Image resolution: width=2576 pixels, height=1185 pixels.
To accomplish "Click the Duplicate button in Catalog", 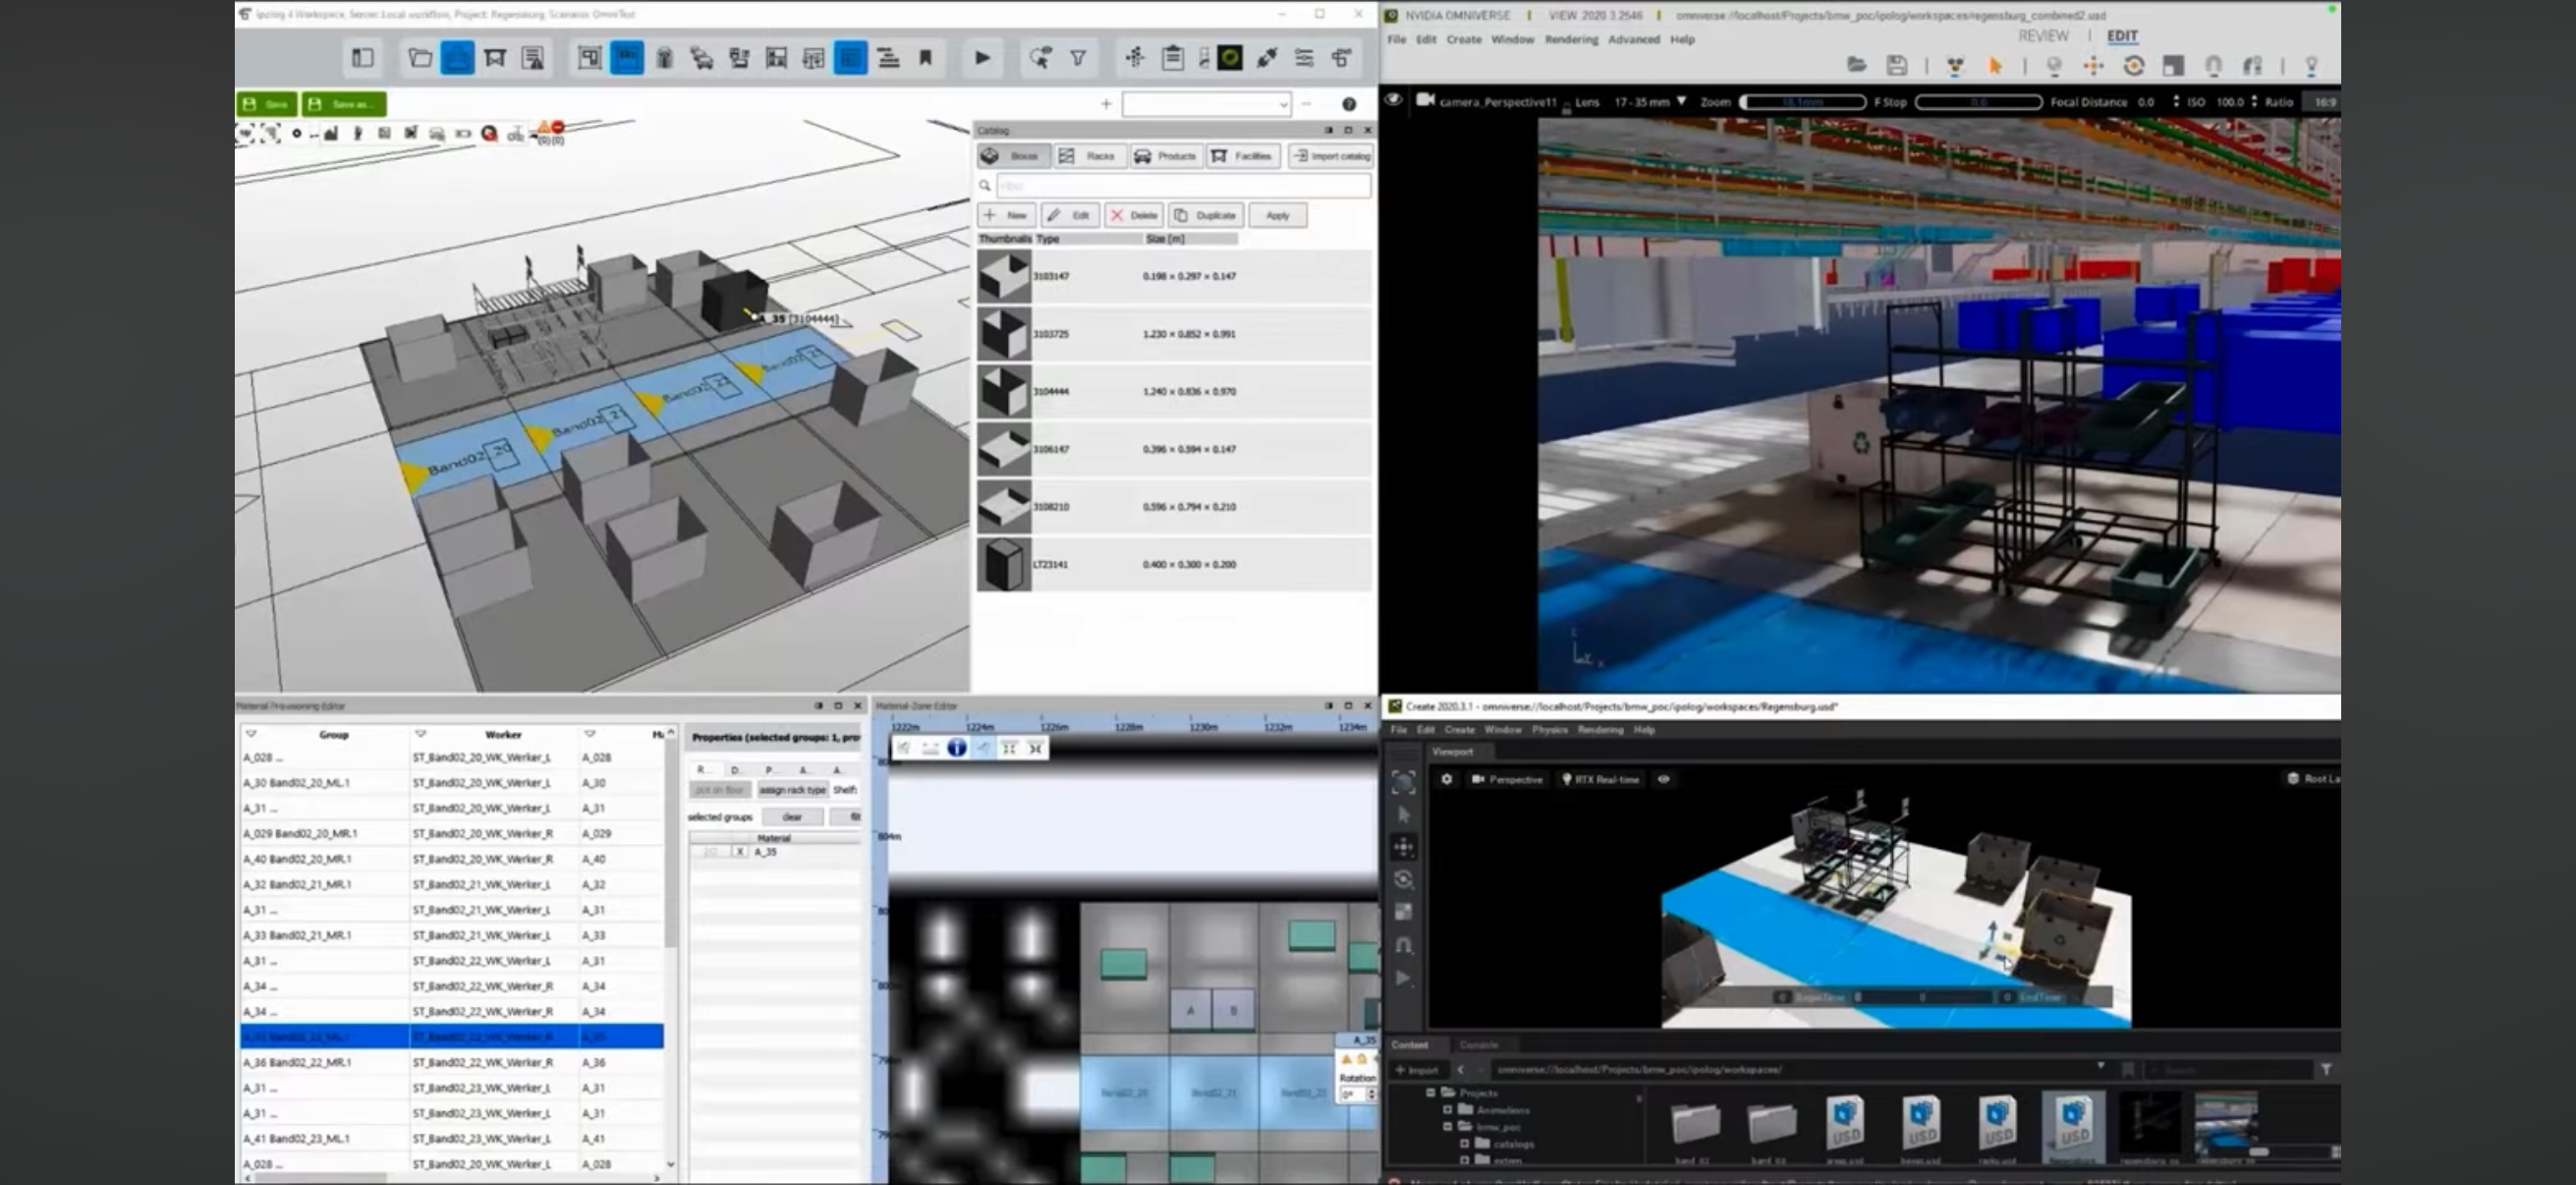I will coord(1206,215).
